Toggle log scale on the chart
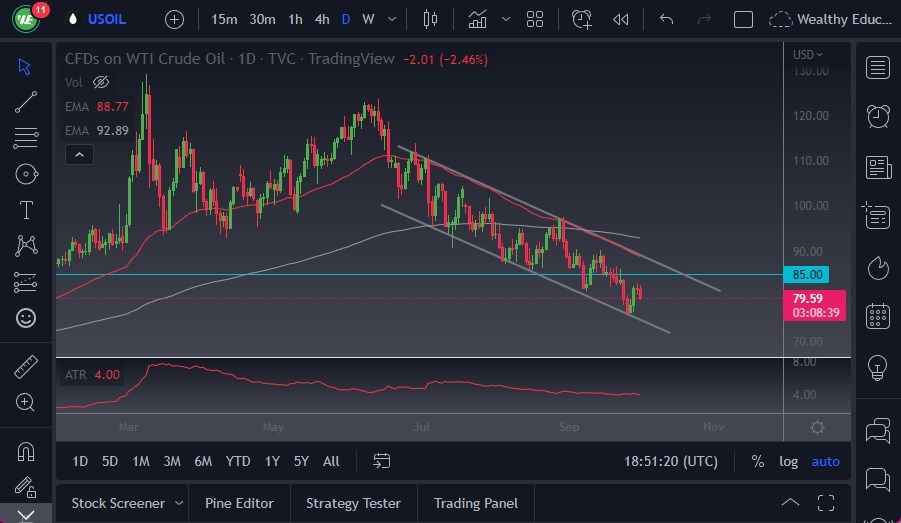This screenshot has height=523, width=901. point(789,461)
